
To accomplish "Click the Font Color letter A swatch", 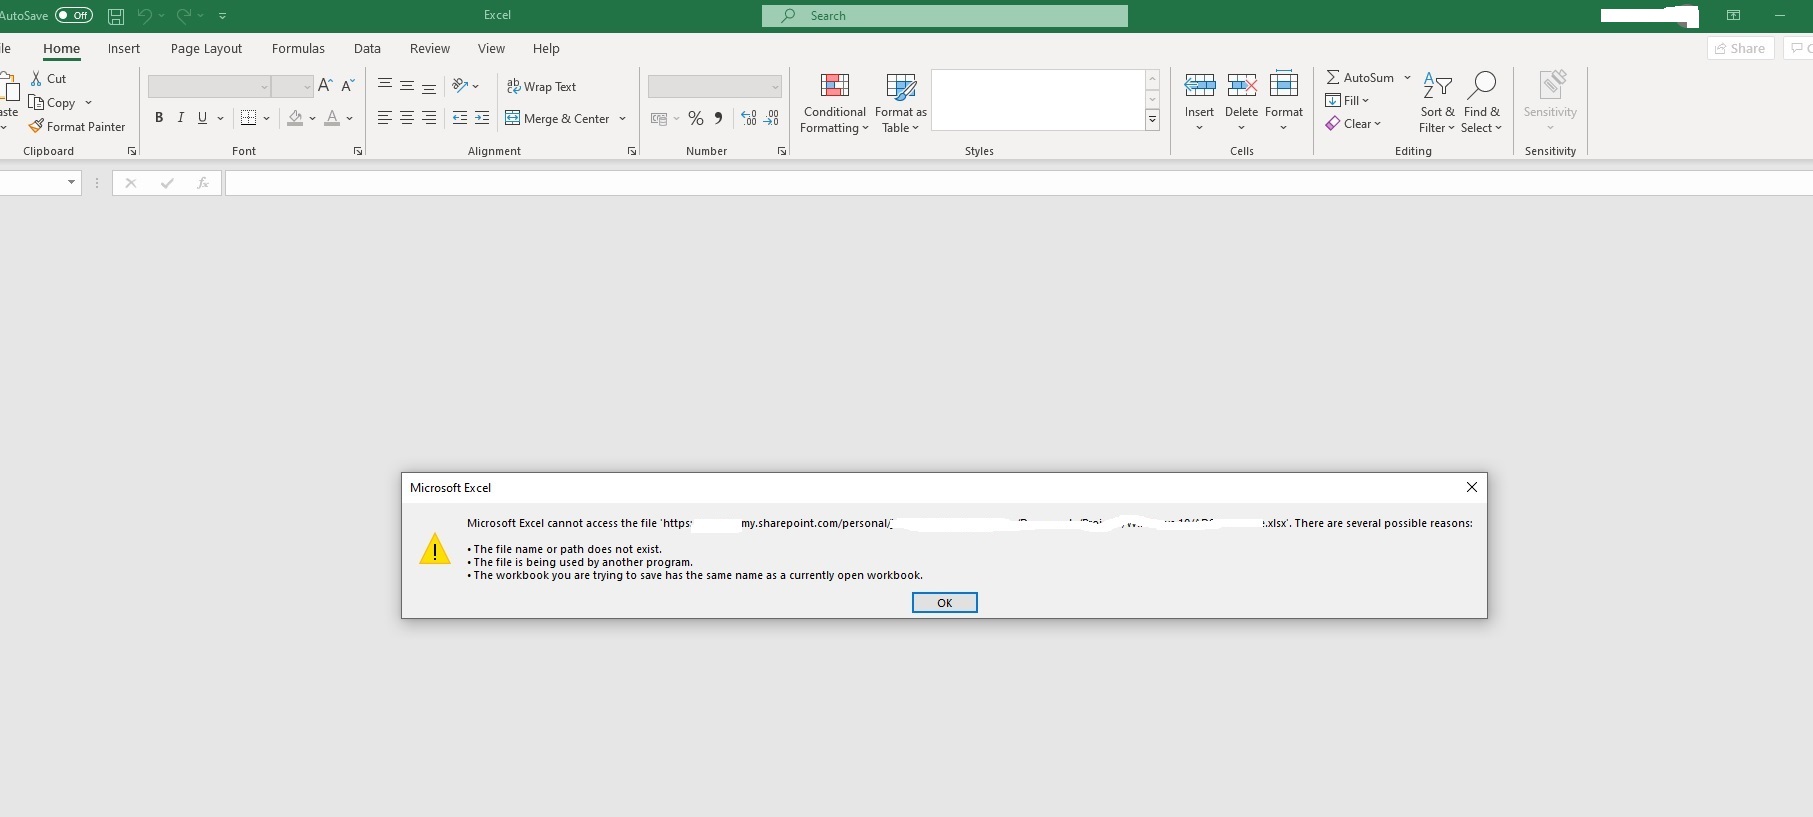I will tap(332, 118).
